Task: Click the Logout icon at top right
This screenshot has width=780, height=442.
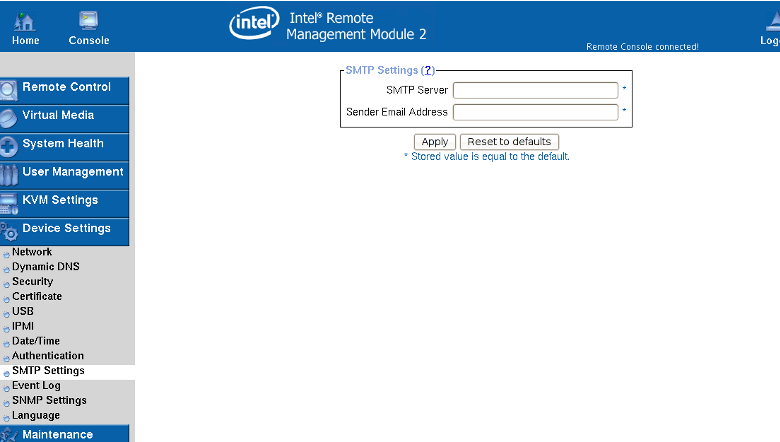Action: 773,21
